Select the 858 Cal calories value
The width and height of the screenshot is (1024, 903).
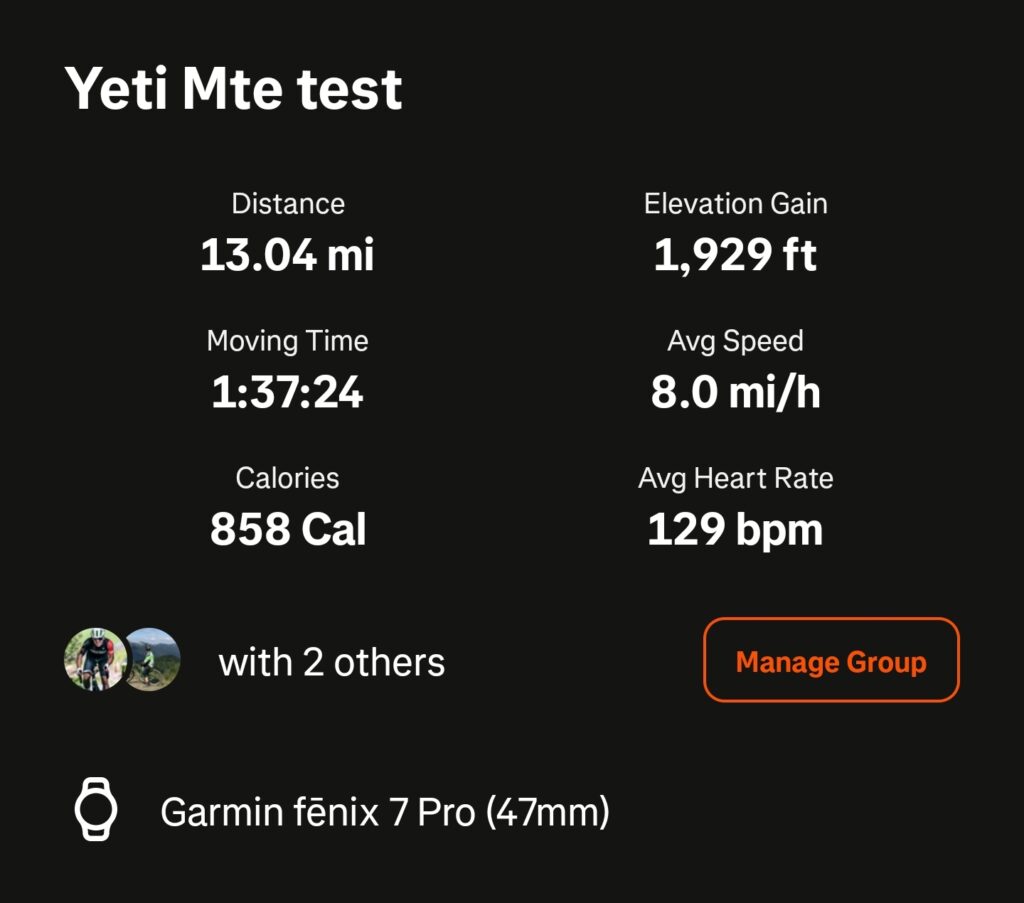(287, 529)
